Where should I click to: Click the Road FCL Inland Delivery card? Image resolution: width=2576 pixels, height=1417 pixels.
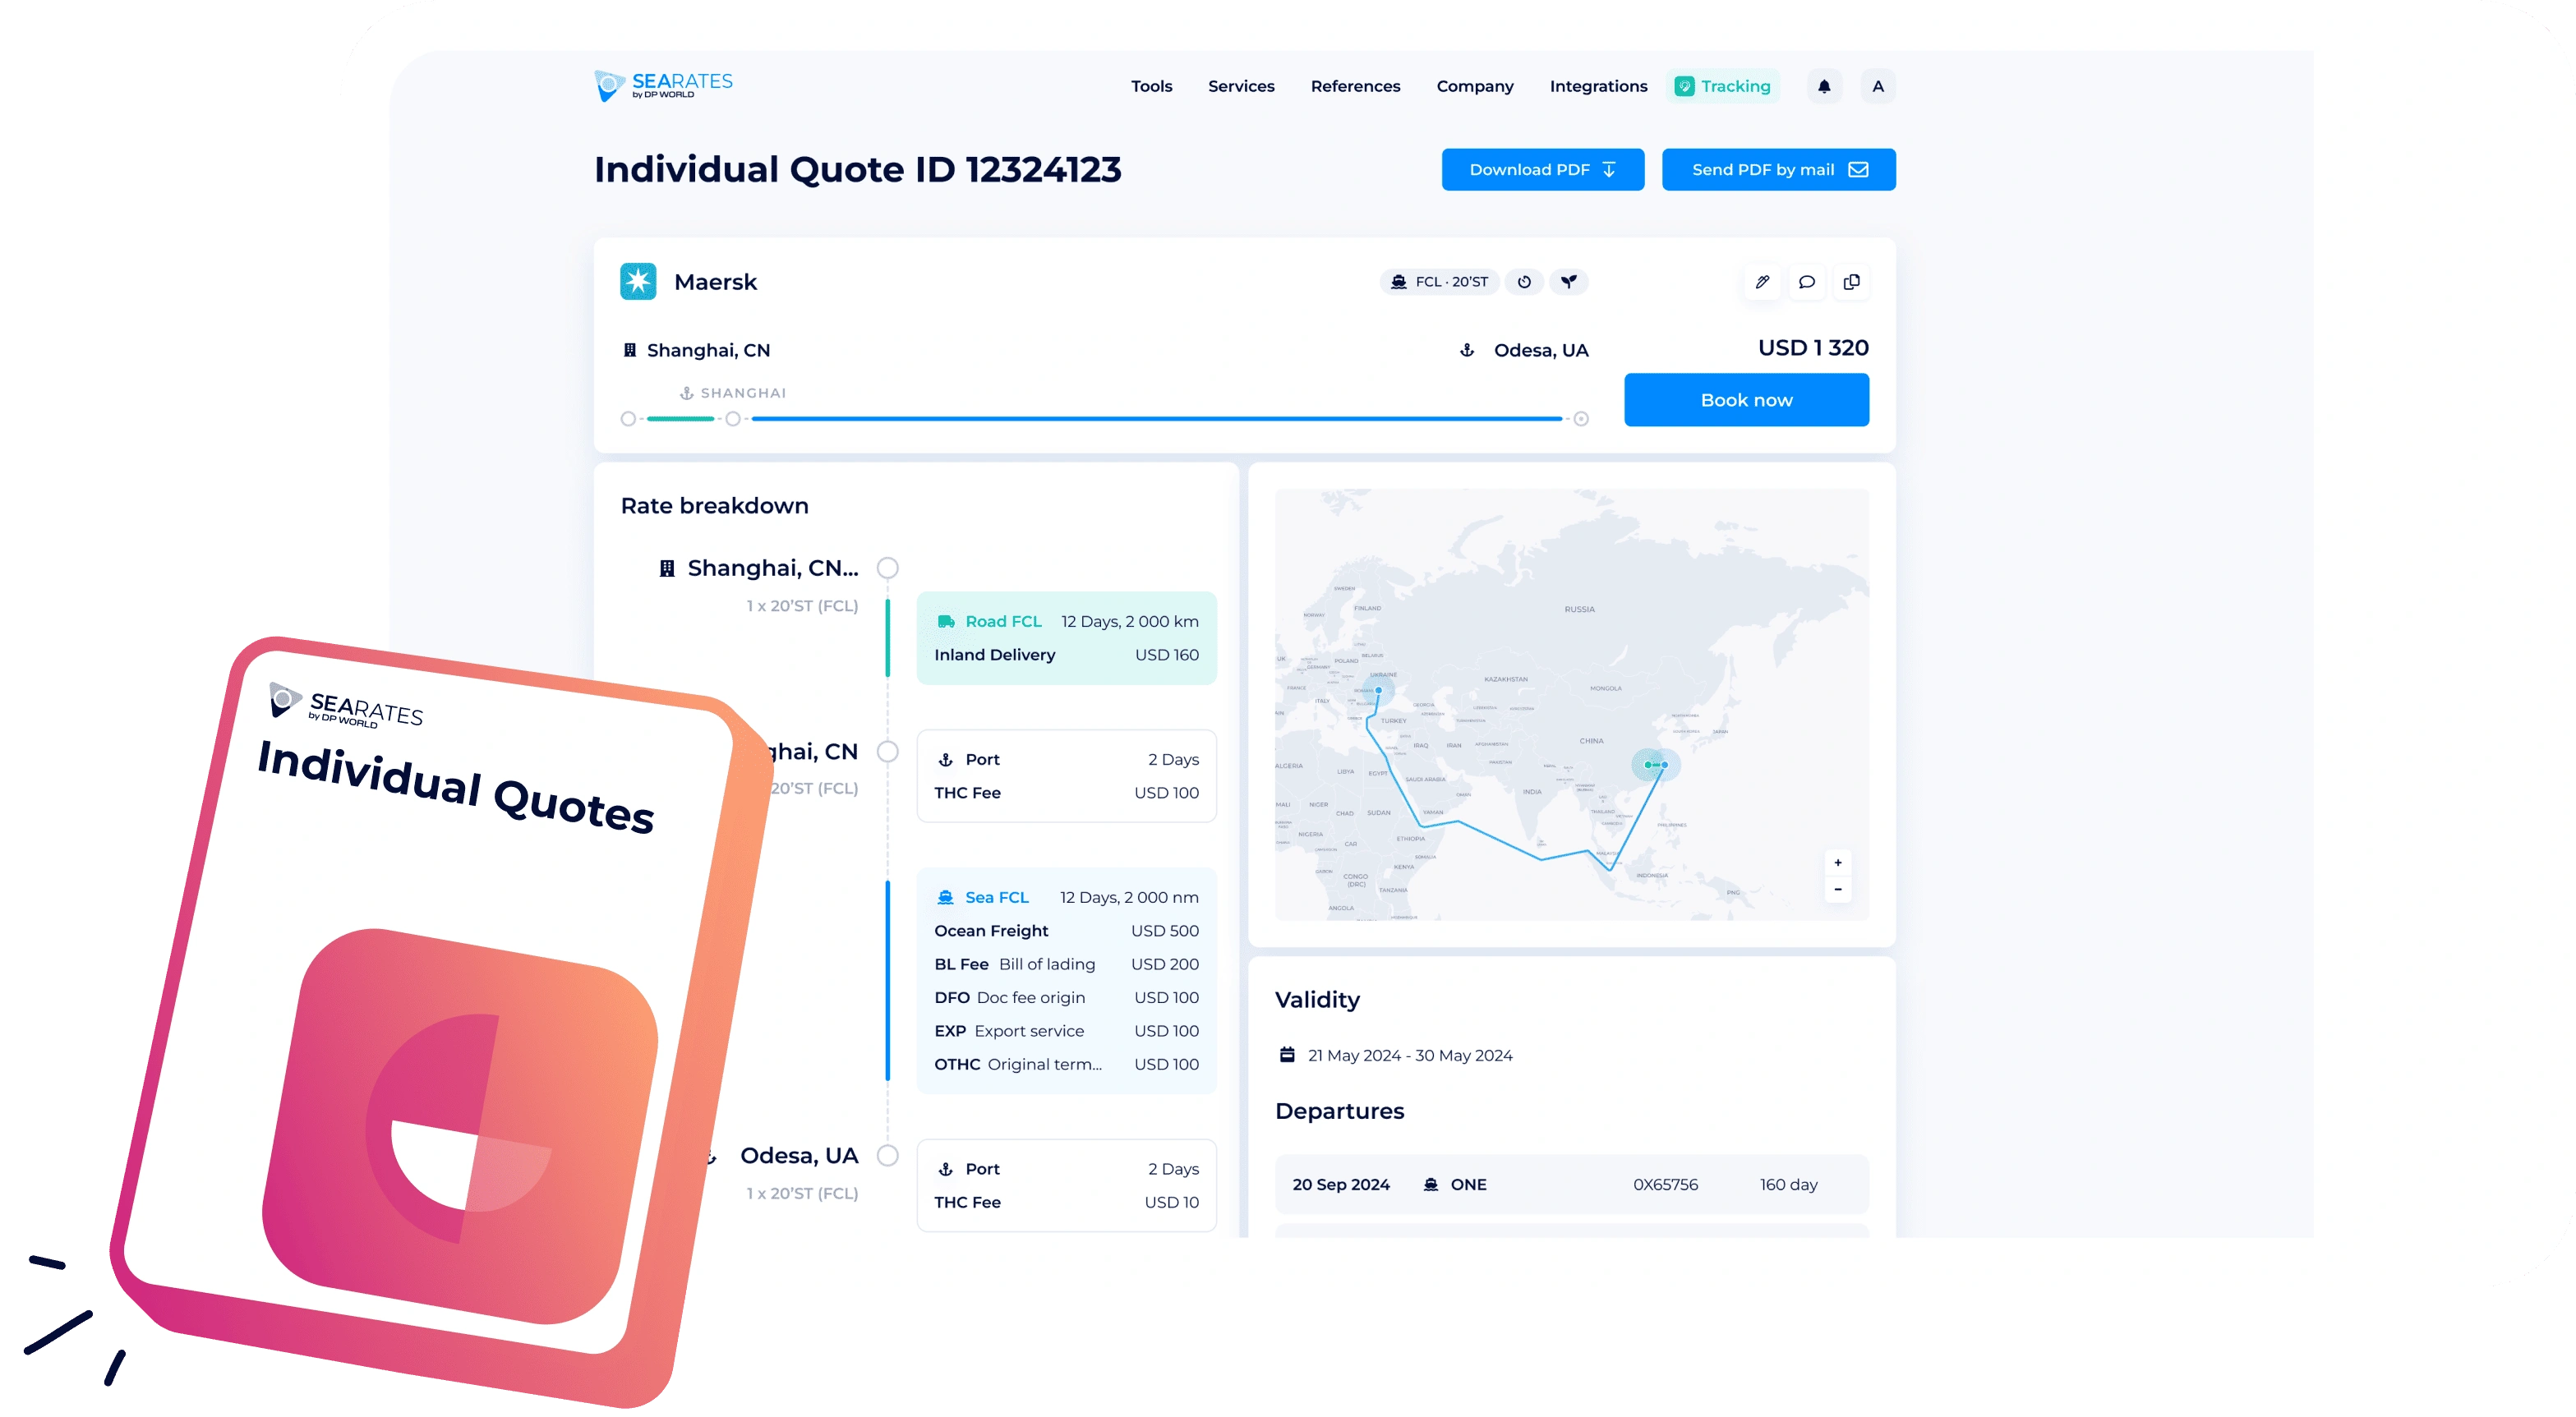coord(1066,638)
